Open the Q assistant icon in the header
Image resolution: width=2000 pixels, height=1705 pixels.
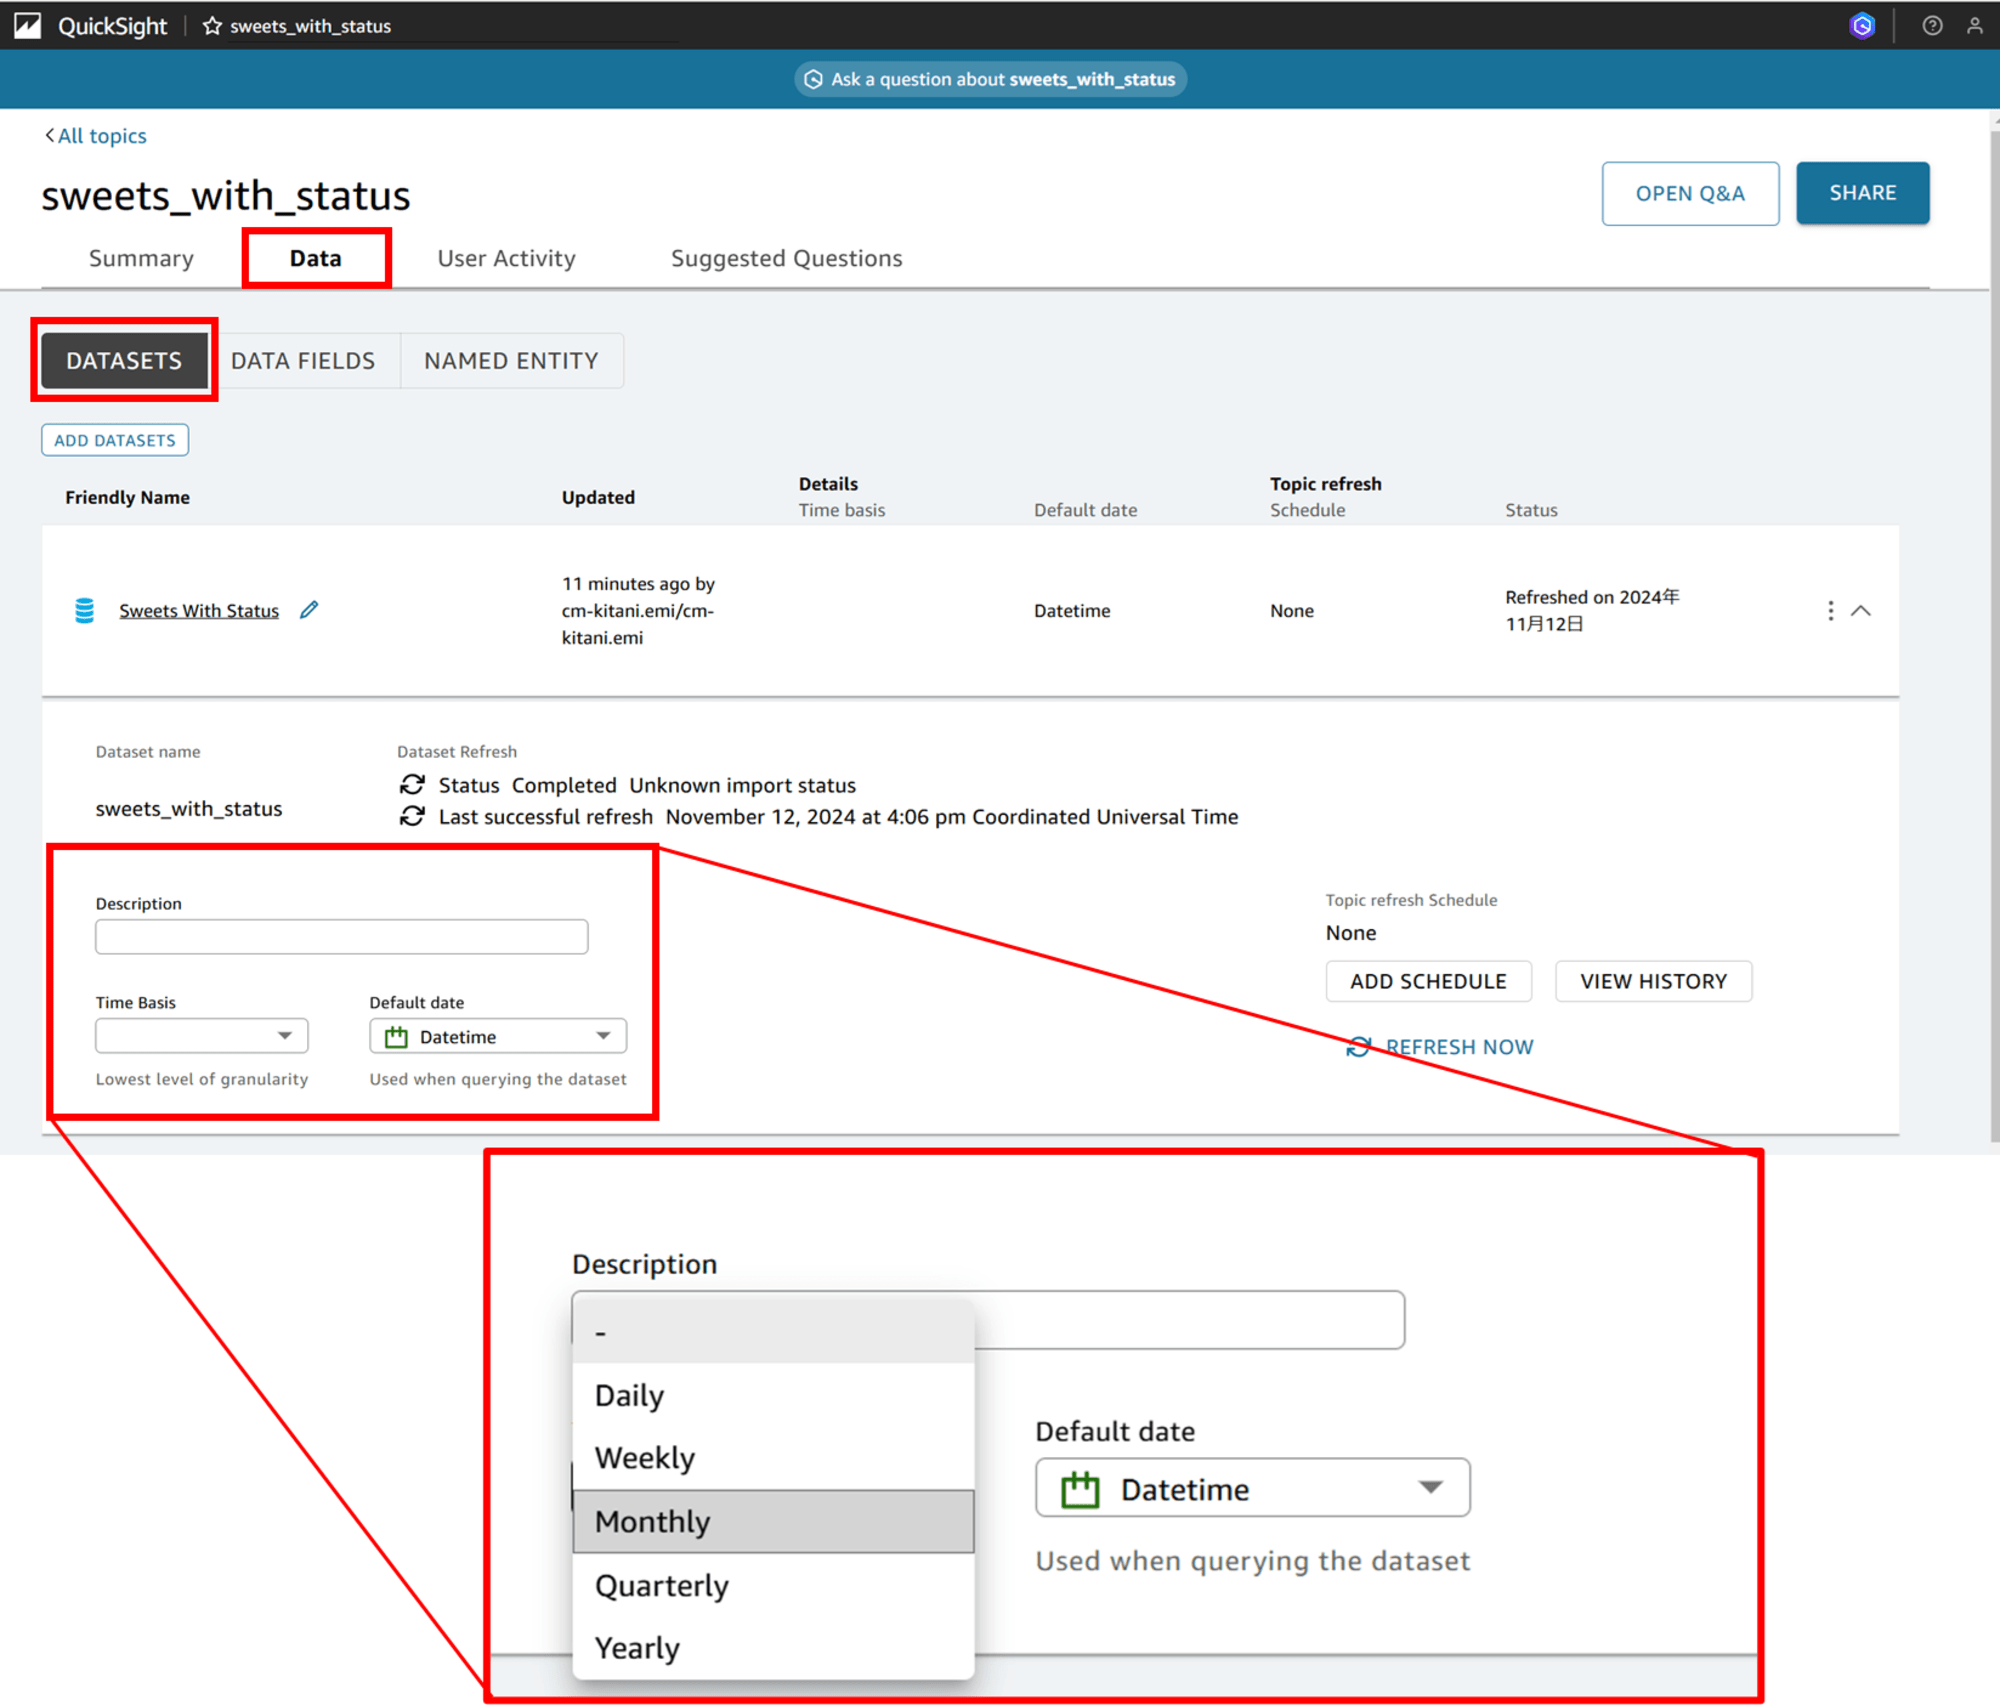(x=1861, y=26)
